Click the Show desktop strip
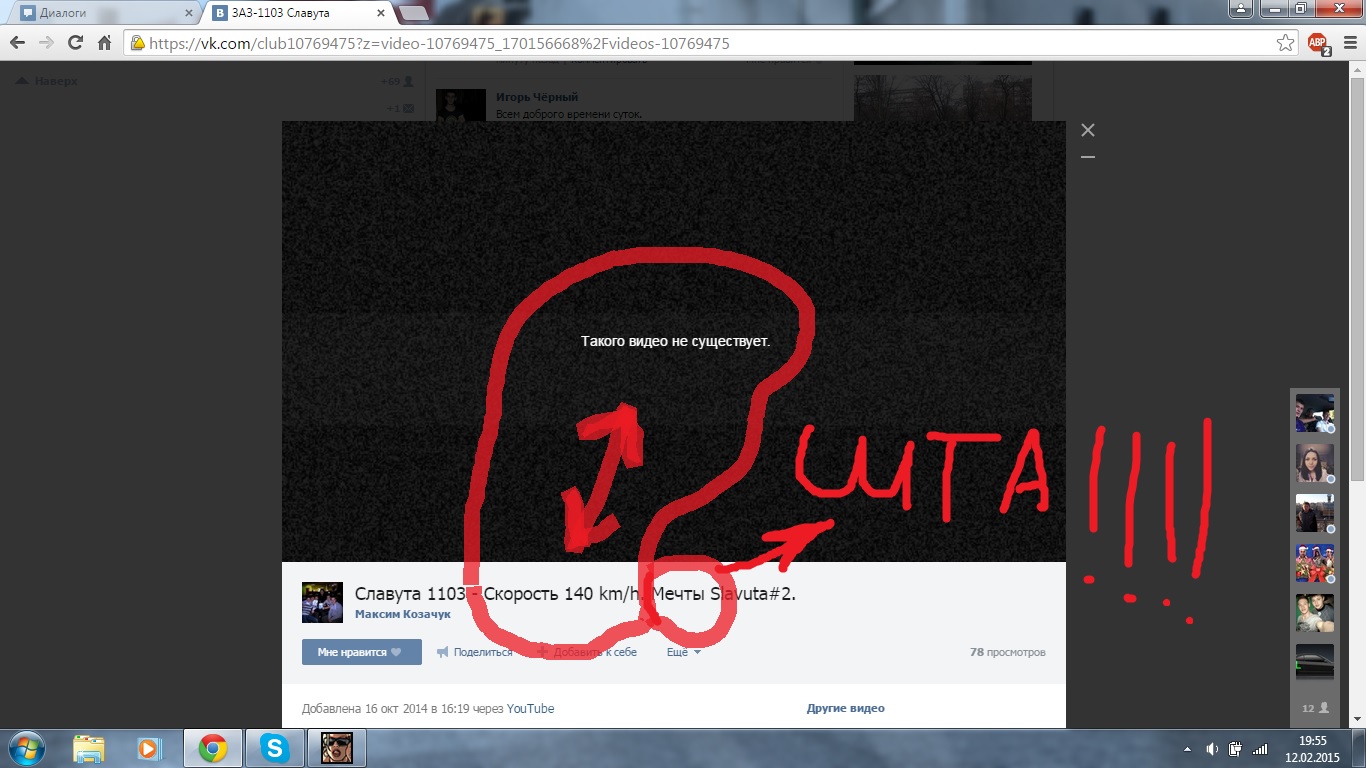 click(x=1358, y=748)
